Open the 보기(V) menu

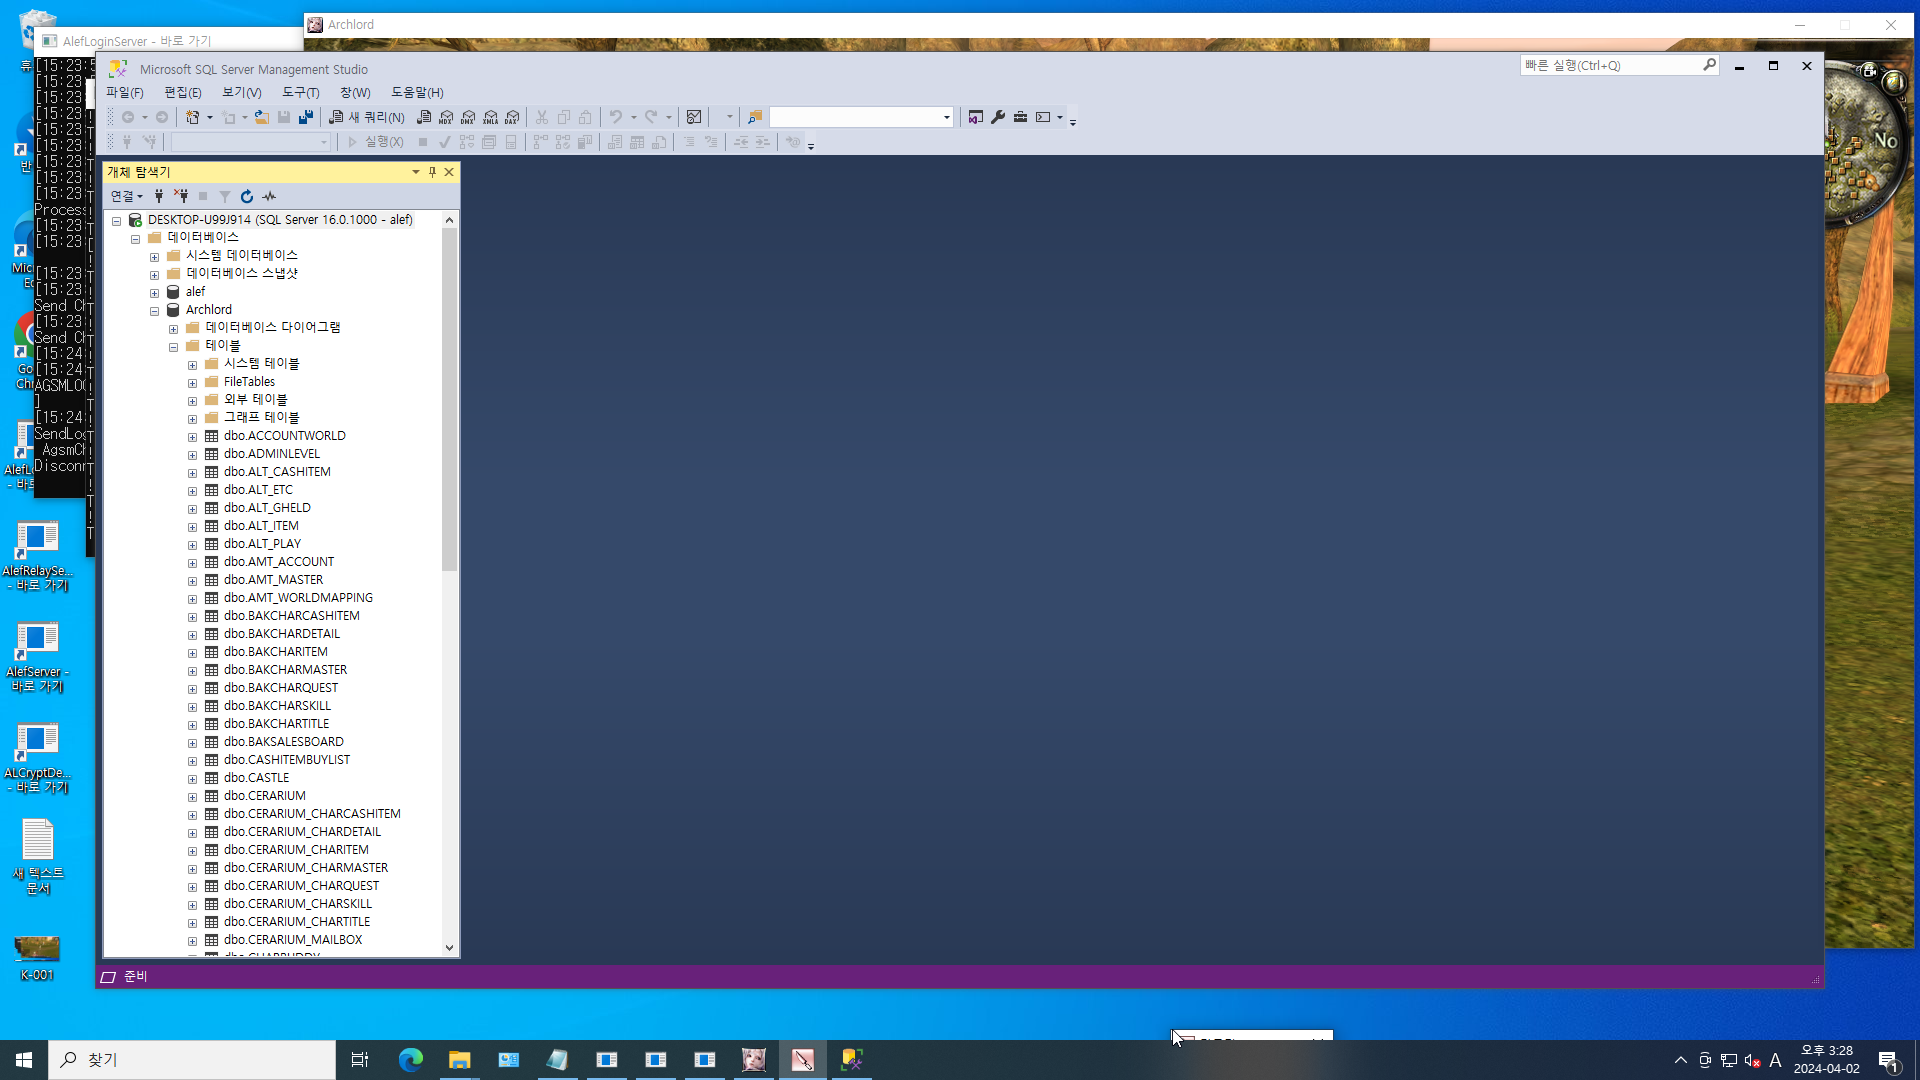click(241, 92)
